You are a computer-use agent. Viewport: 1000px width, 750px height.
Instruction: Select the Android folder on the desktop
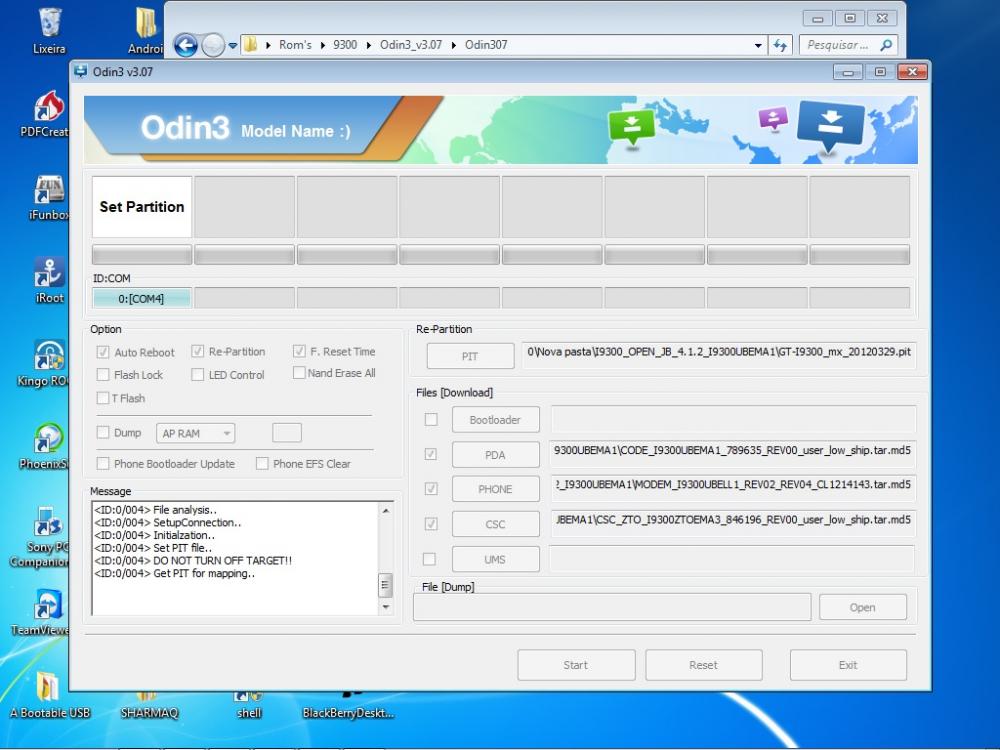tap(146, 31)
